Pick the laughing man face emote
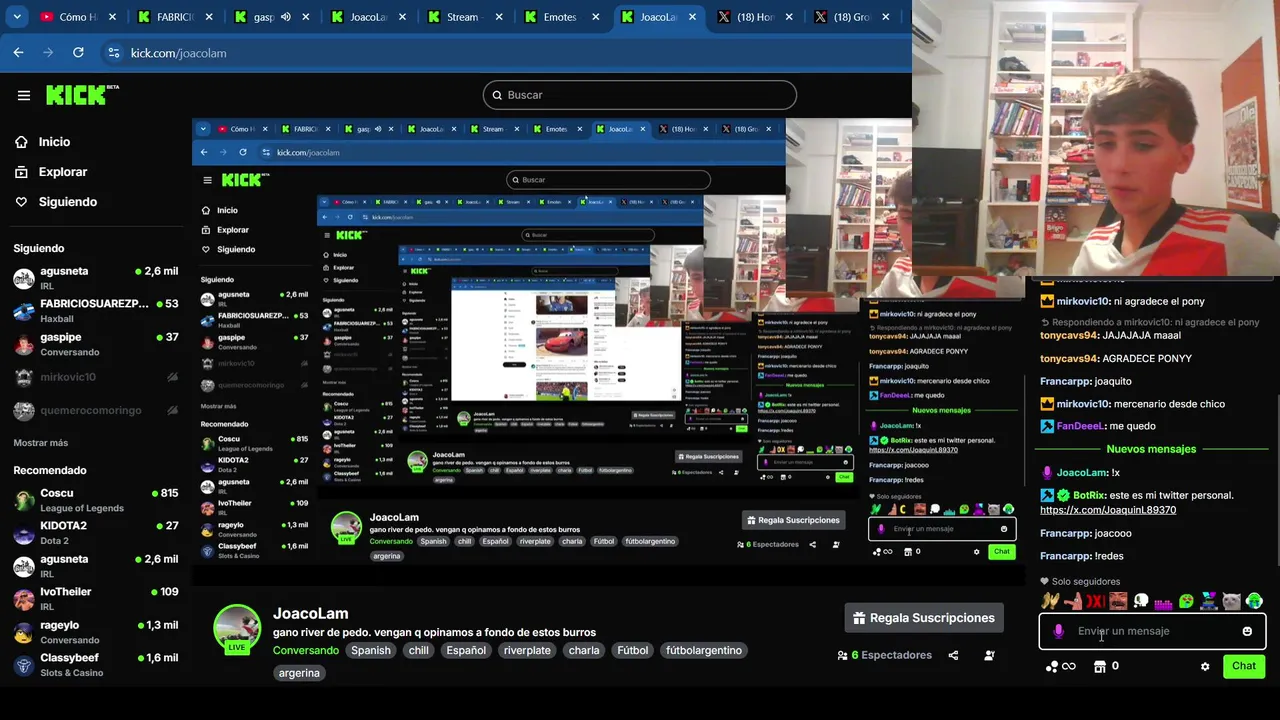Screen dimensions: 1280x720 1118,601
